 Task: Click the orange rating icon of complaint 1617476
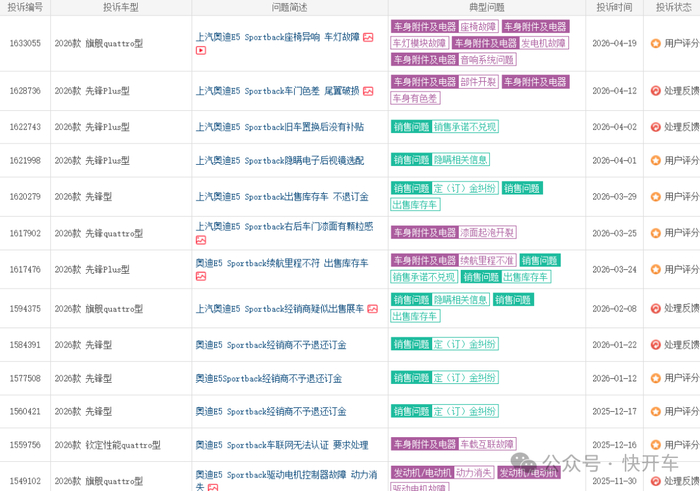[655, 269]
